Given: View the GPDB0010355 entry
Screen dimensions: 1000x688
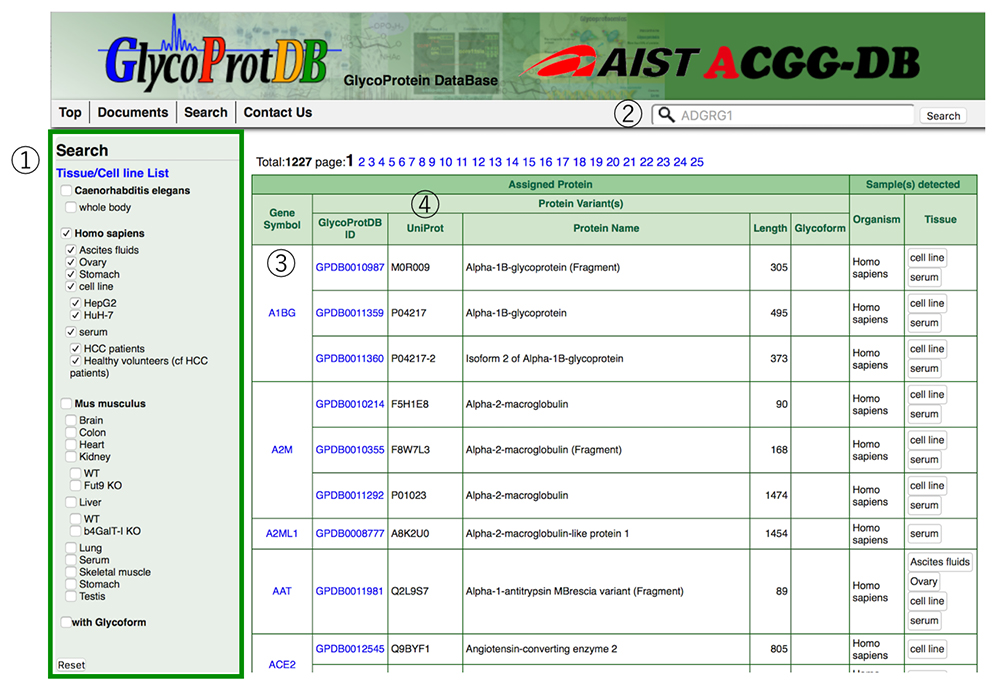Looking at the screenshot, I should coord(350,450).
